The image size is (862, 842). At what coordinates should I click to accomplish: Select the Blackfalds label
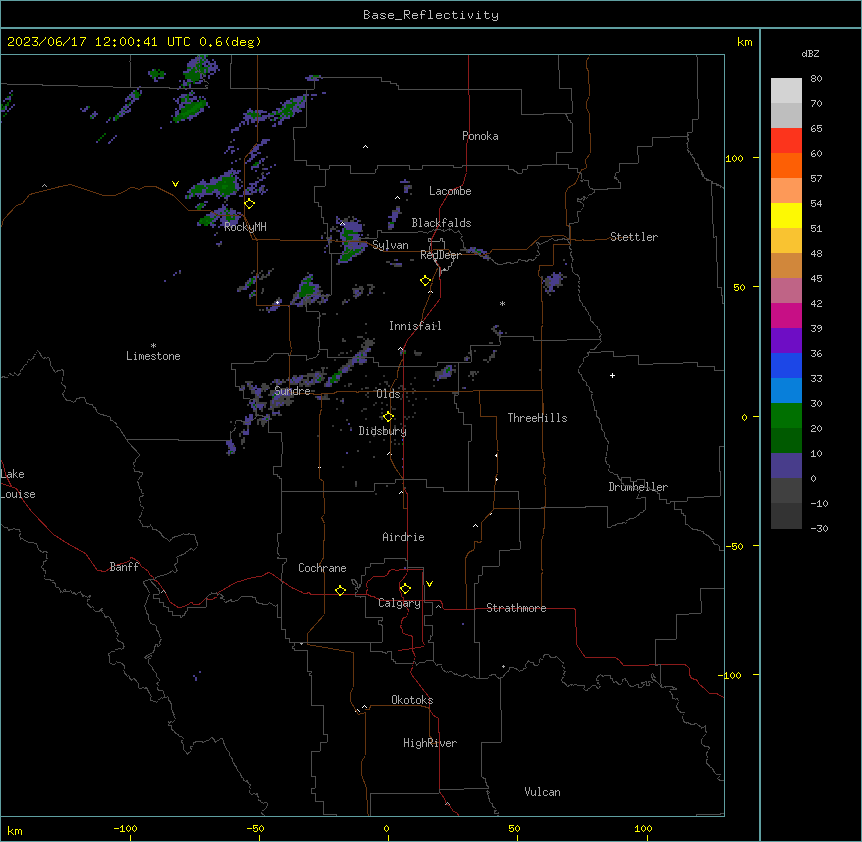tap(441, 223)
